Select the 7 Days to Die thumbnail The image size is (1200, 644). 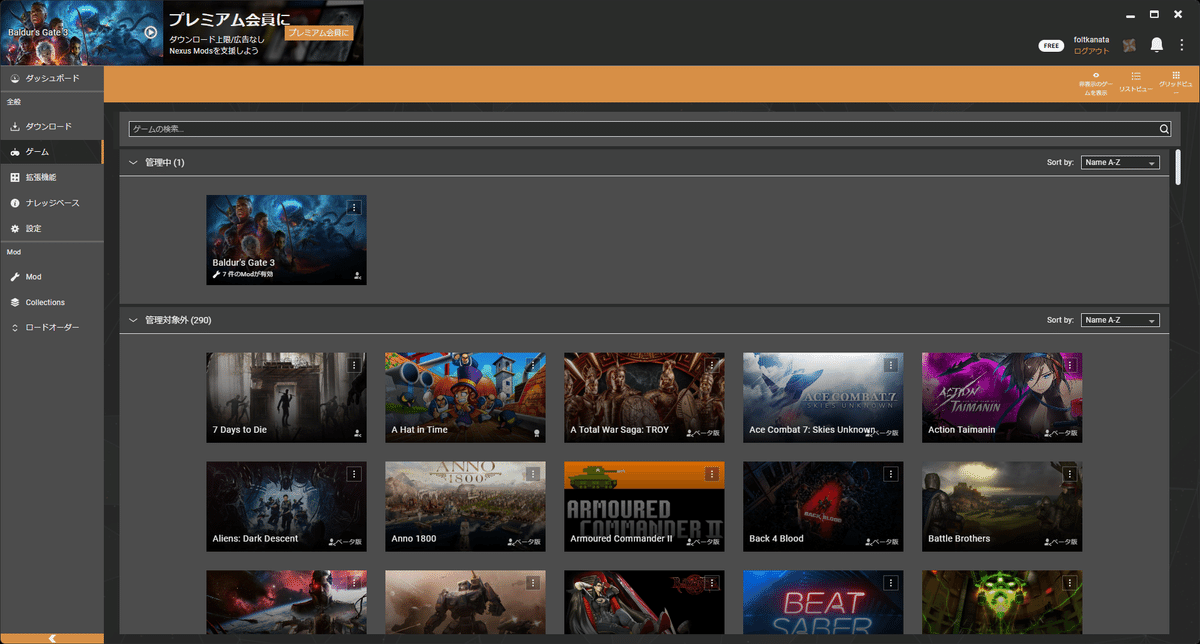click(x=286, y=397)
